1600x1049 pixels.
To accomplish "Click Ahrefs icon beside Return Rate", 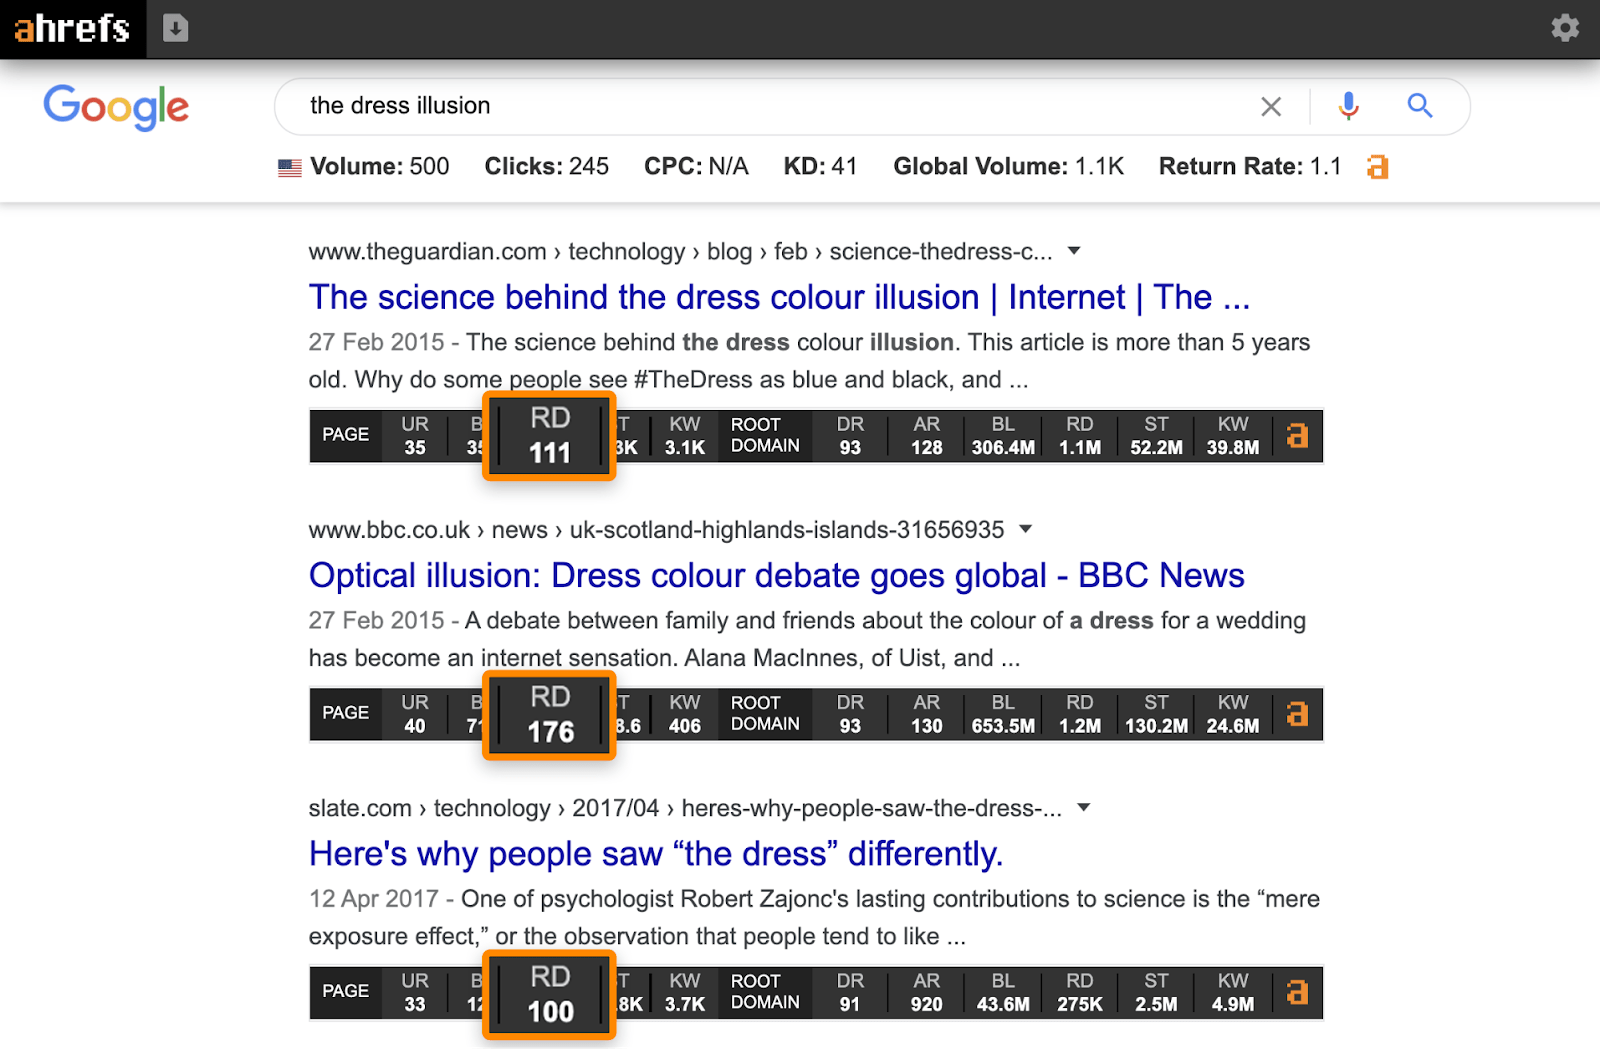I will [x=1378, y=167].
